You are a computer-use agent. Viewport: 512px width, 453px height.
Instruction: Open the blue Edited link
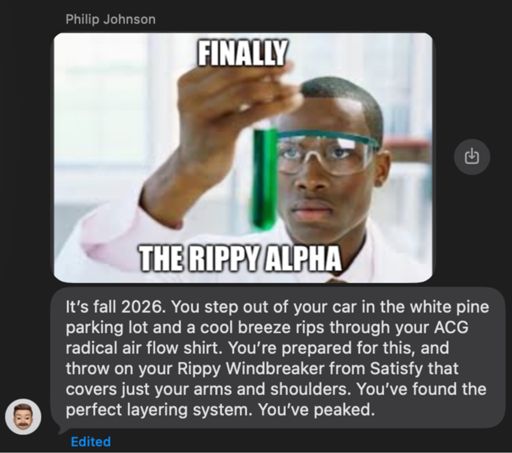click(91, 442)
